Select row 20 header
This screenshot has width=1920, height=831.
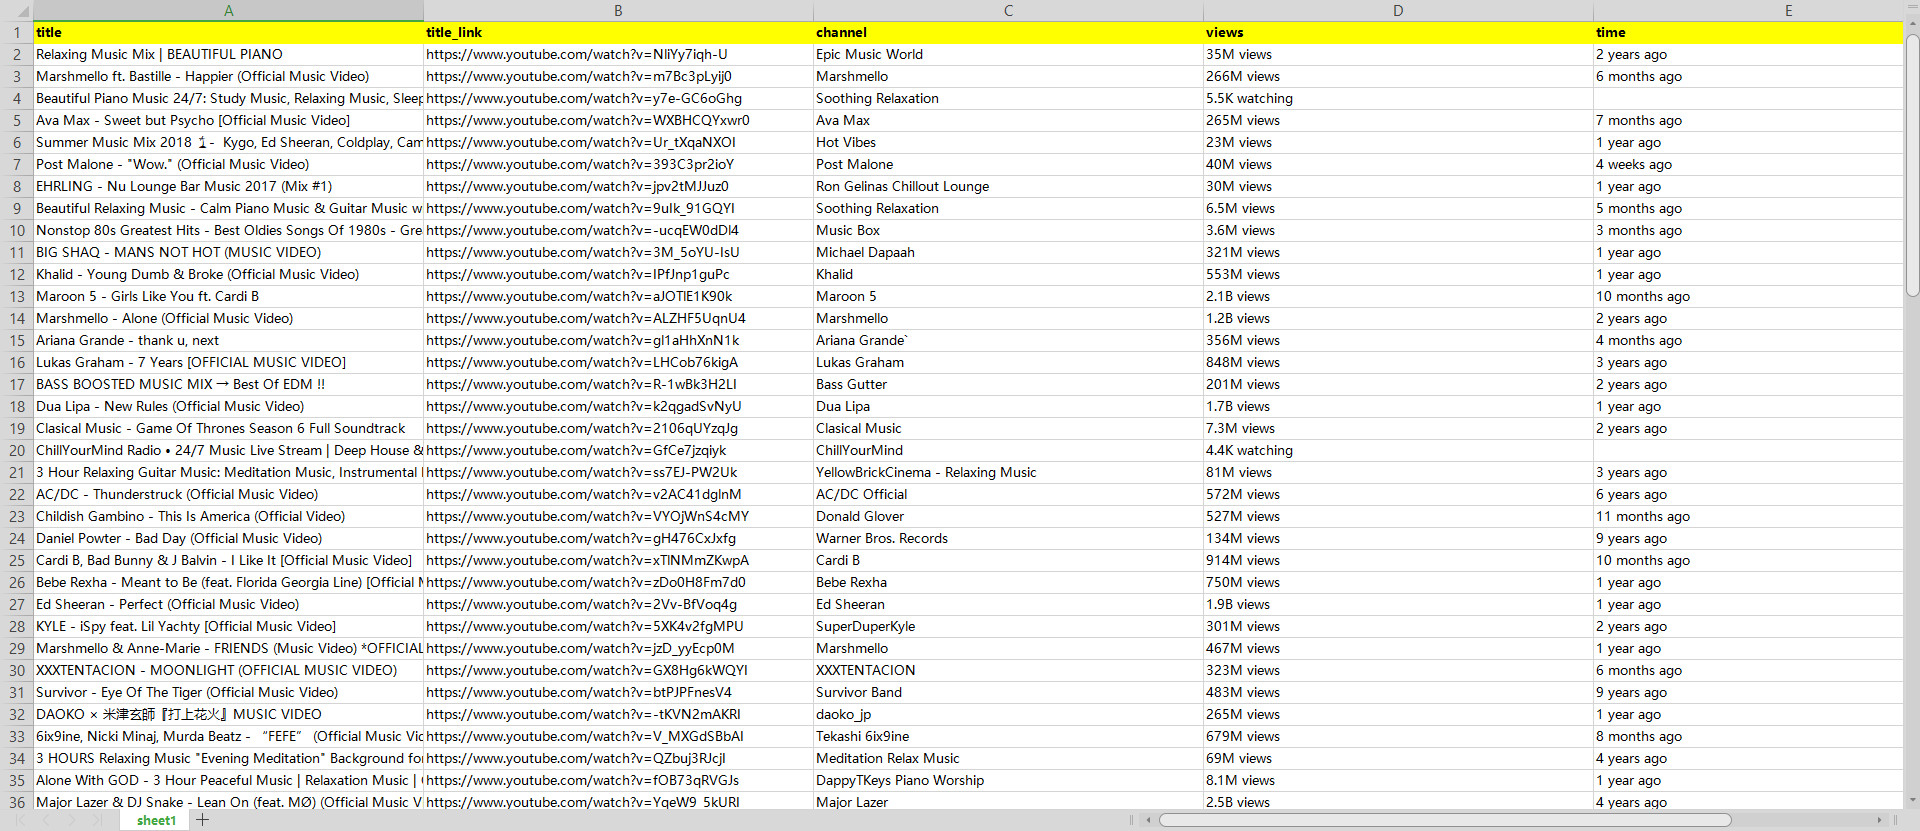[16, 450]
